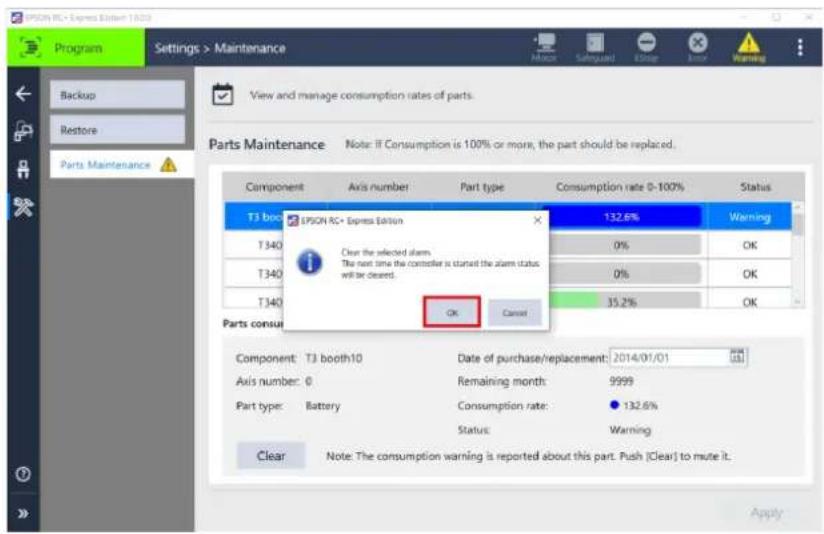Select the Warning status cell
The image size is (824, 534).
[x=749, y=217]
